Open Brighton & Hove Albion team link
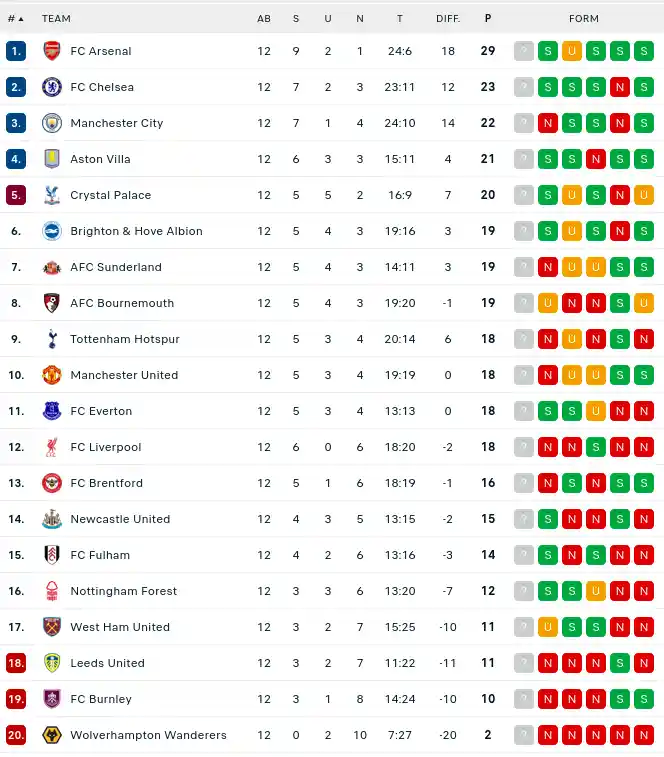This screenshot has height=757, width=664. pos(136,231)
